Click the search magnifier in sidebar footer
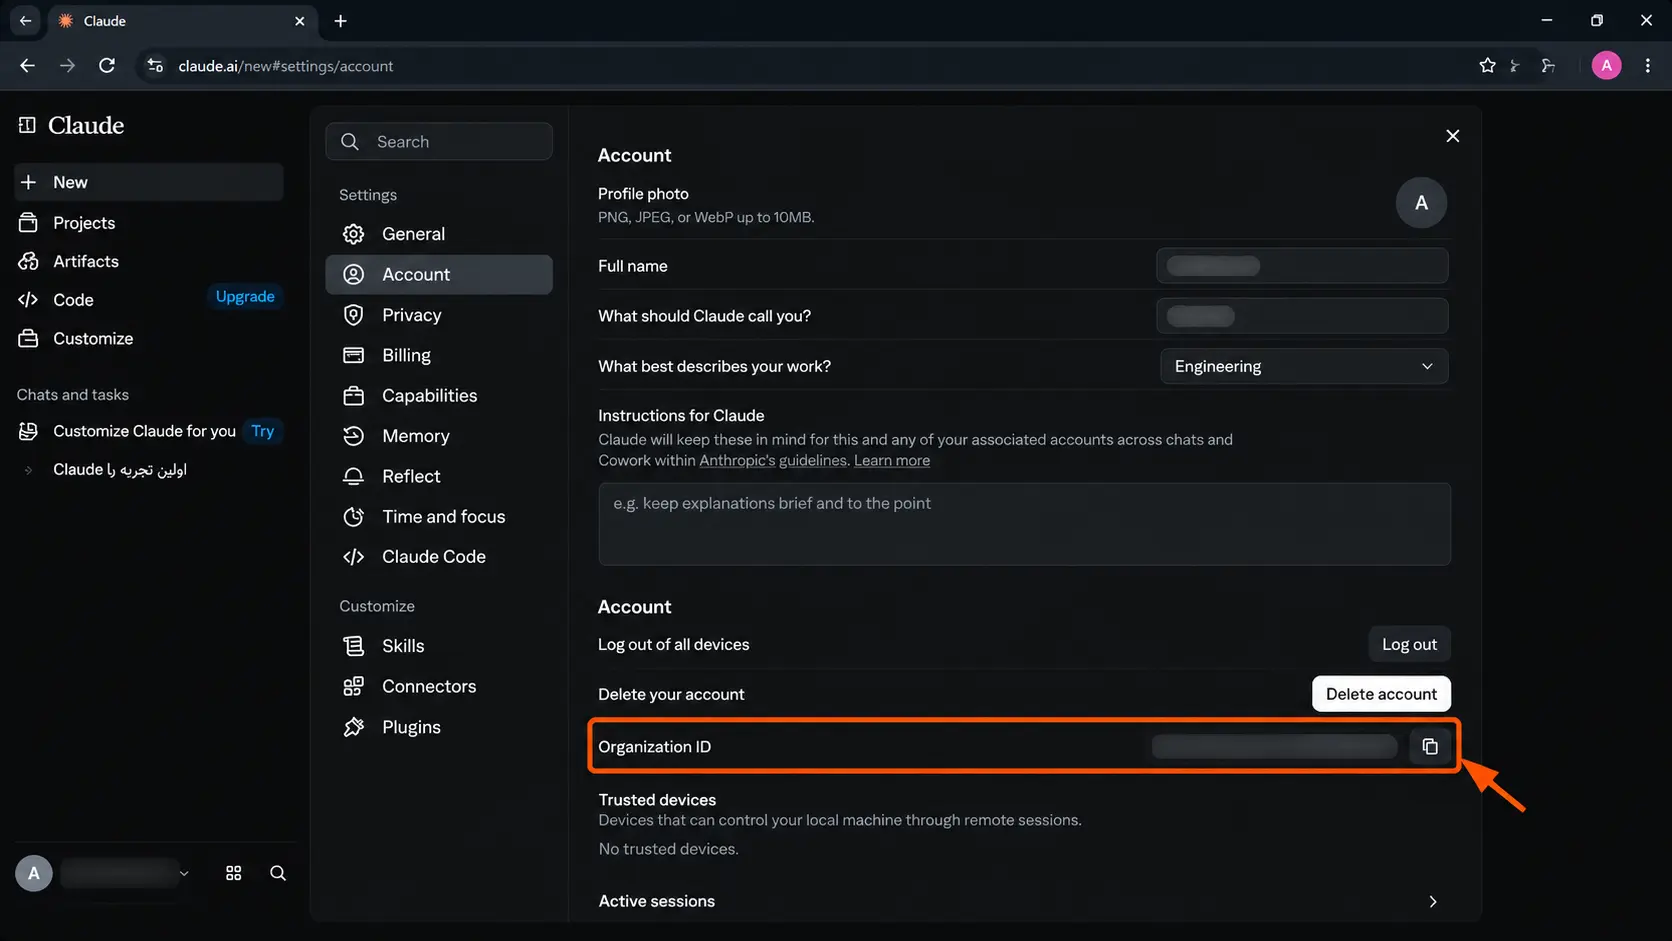The image size is (1672, 941). (x=278, y=873)
